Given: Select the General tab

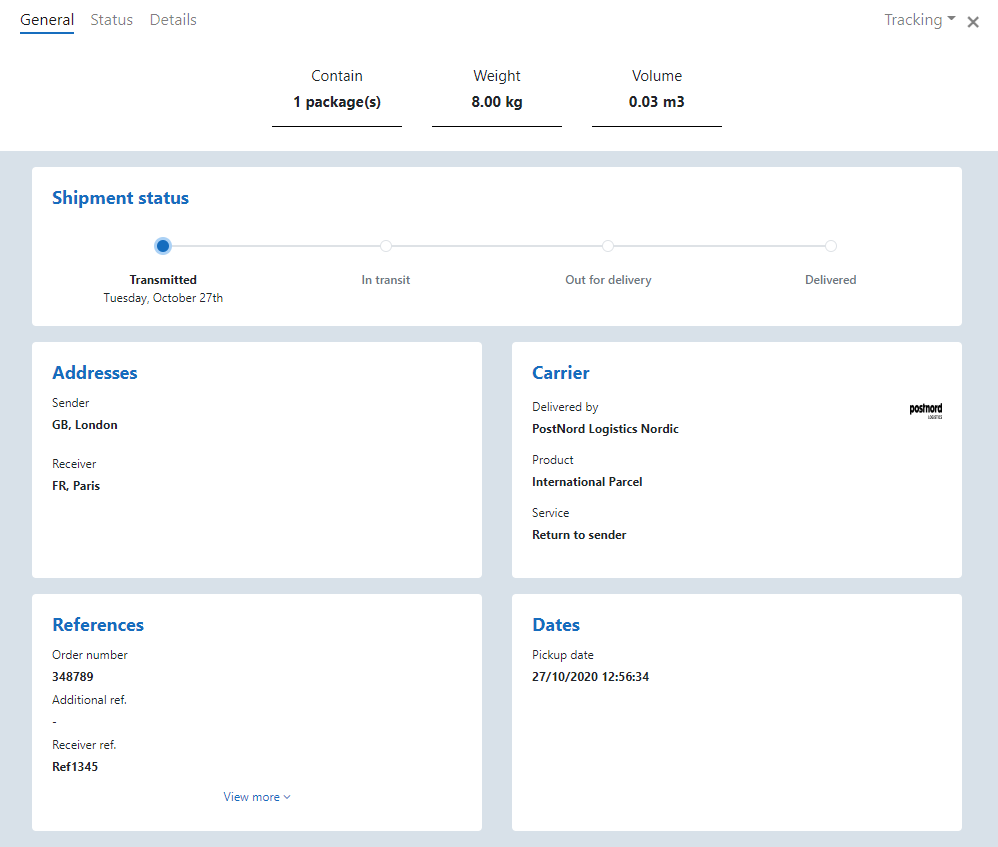Looking at the screenshot, I should (47, 20).
